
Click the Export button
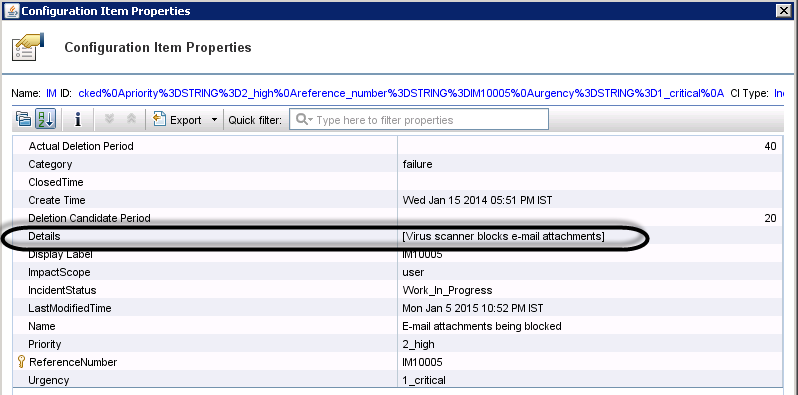point(178,120)
